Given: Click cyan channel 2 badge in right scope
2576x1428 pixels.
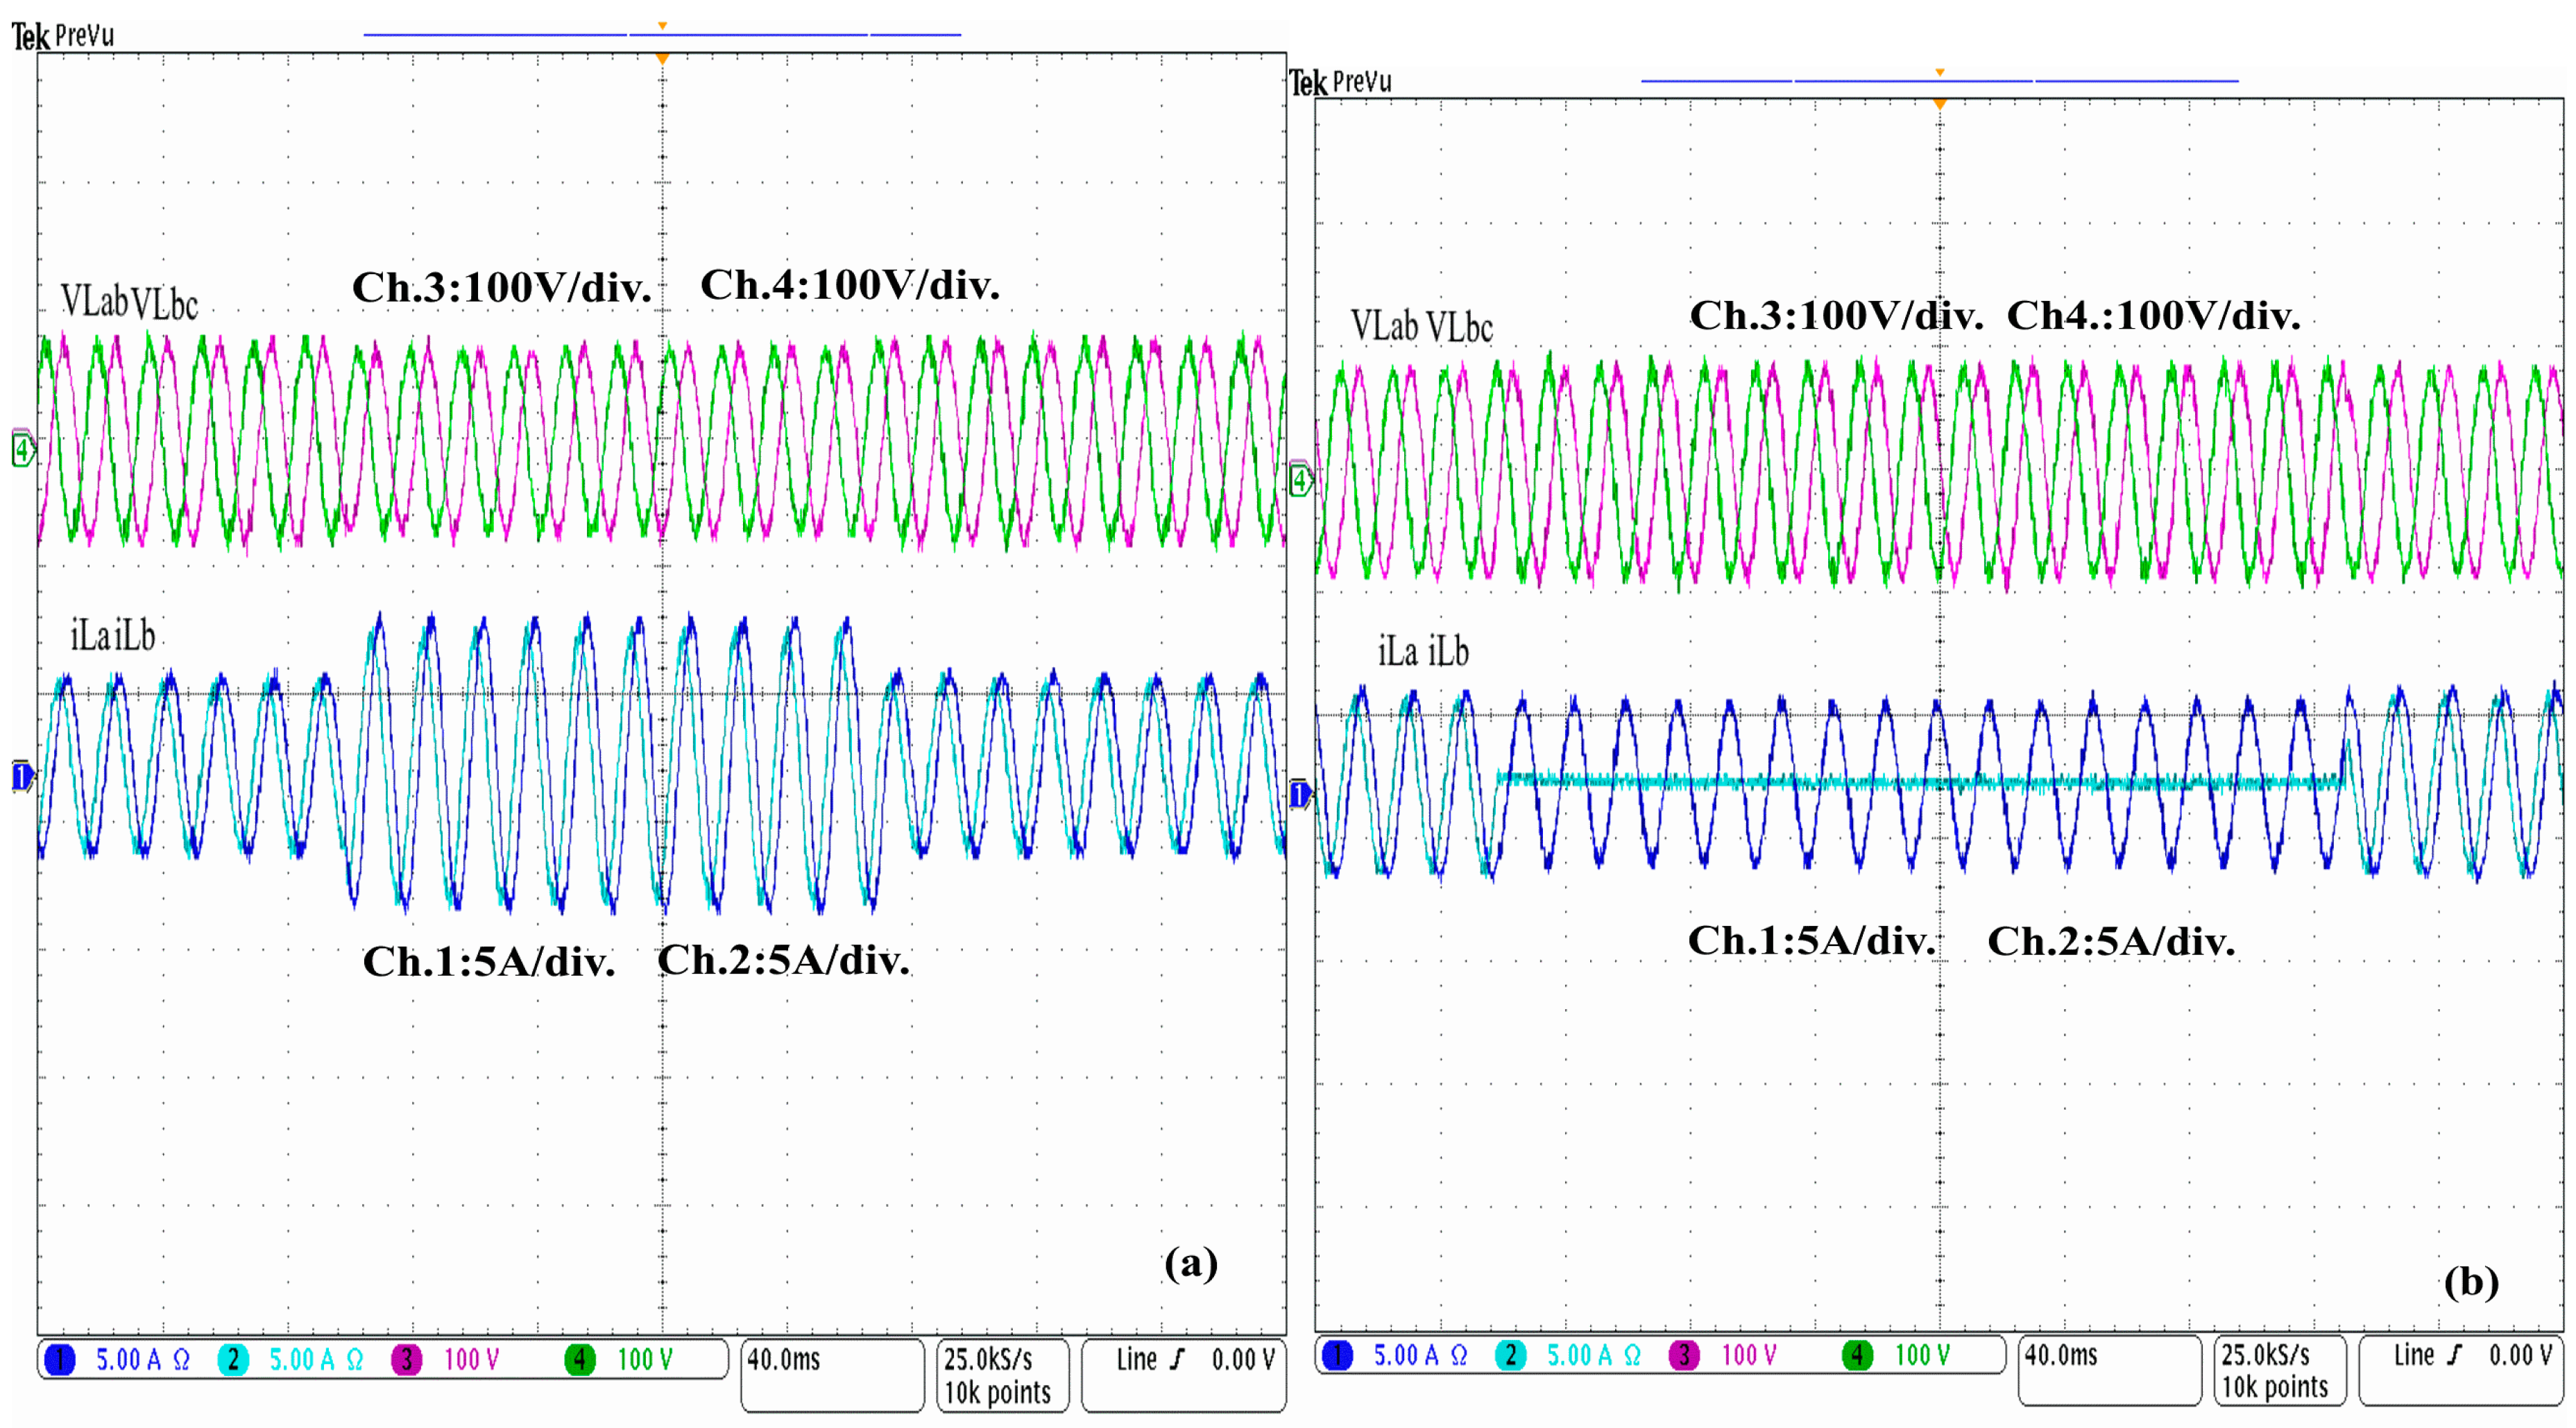Looking at the screenshot, I should [1510, 1355].
